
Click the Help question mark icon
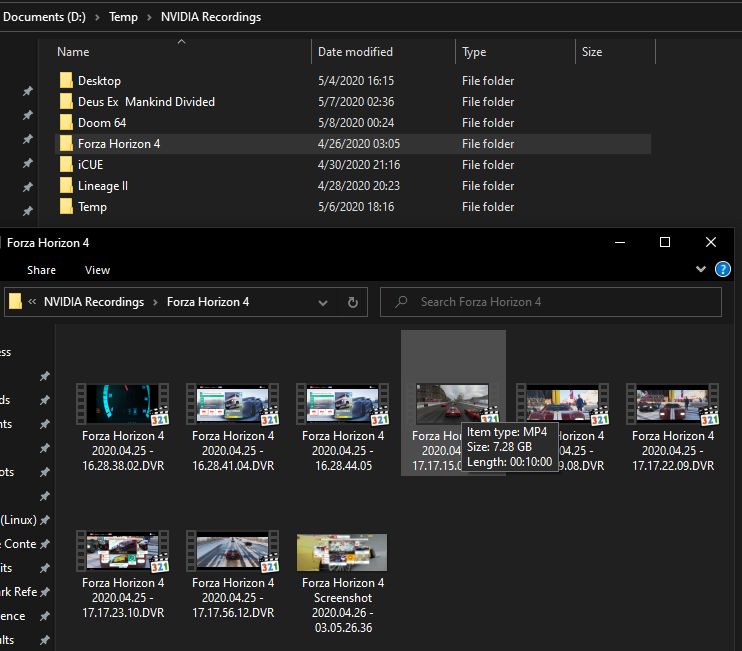[x=723, y=269]
